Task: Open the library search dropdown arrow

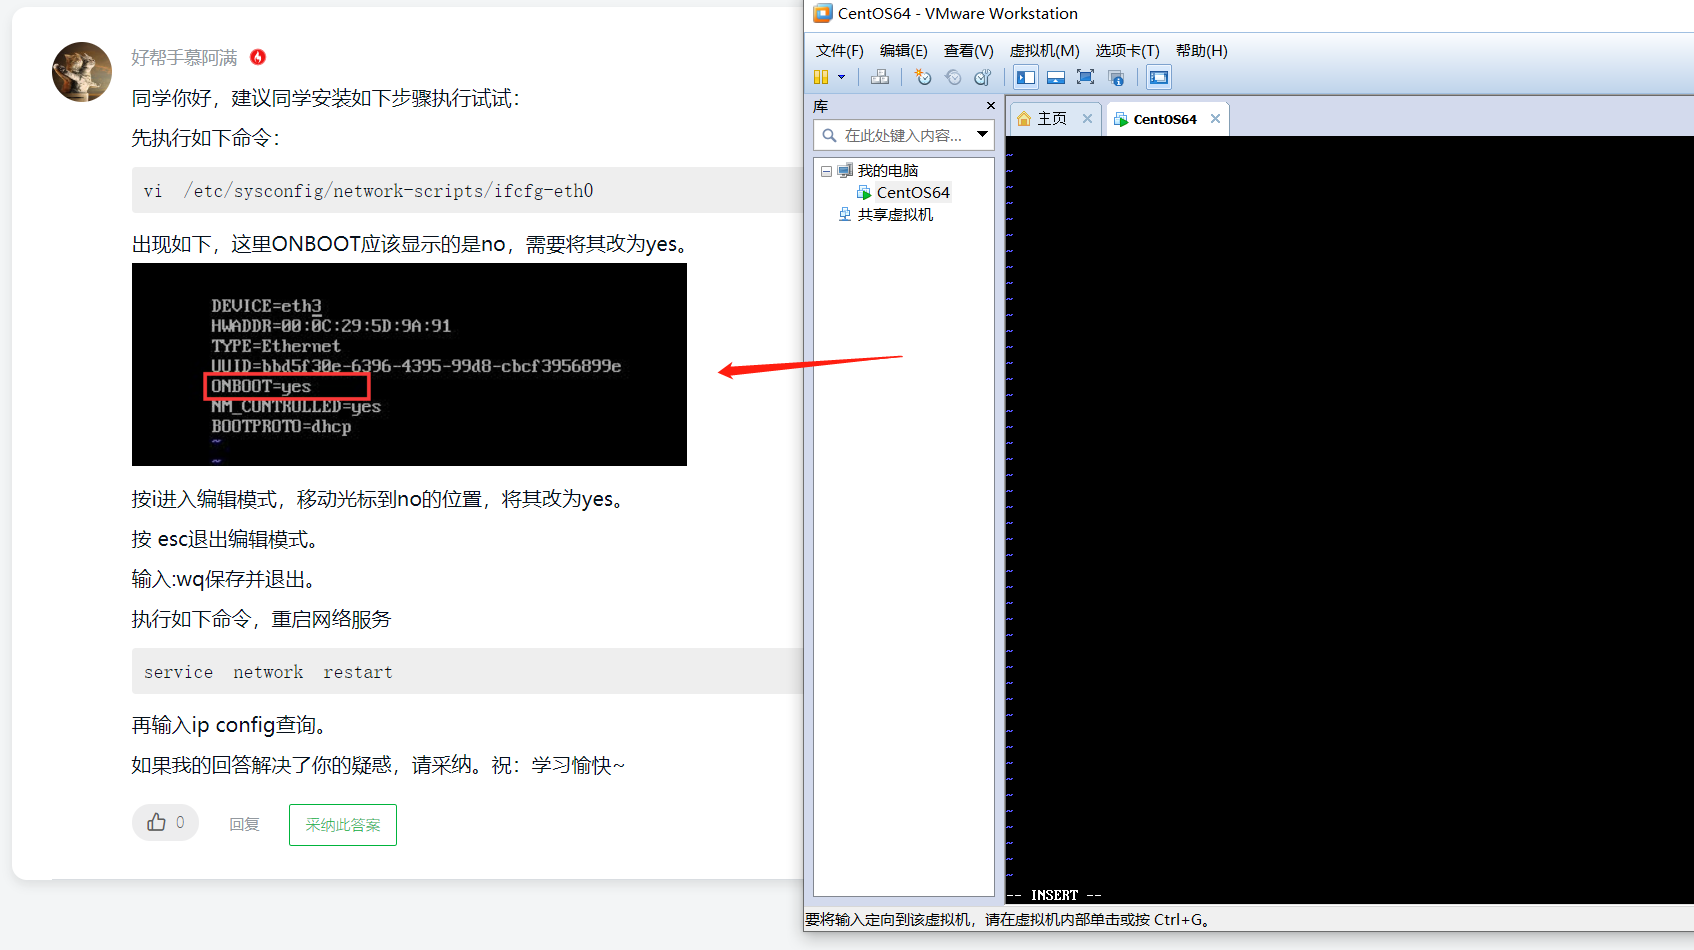Action: click(982, 135)
